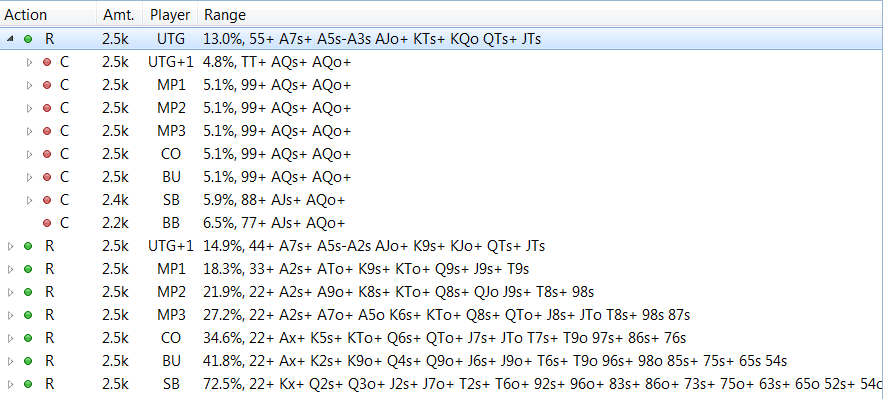
Task: Click the green dot on the MP1 raise row
Action: pyautogui.click(x=28, y=270)
